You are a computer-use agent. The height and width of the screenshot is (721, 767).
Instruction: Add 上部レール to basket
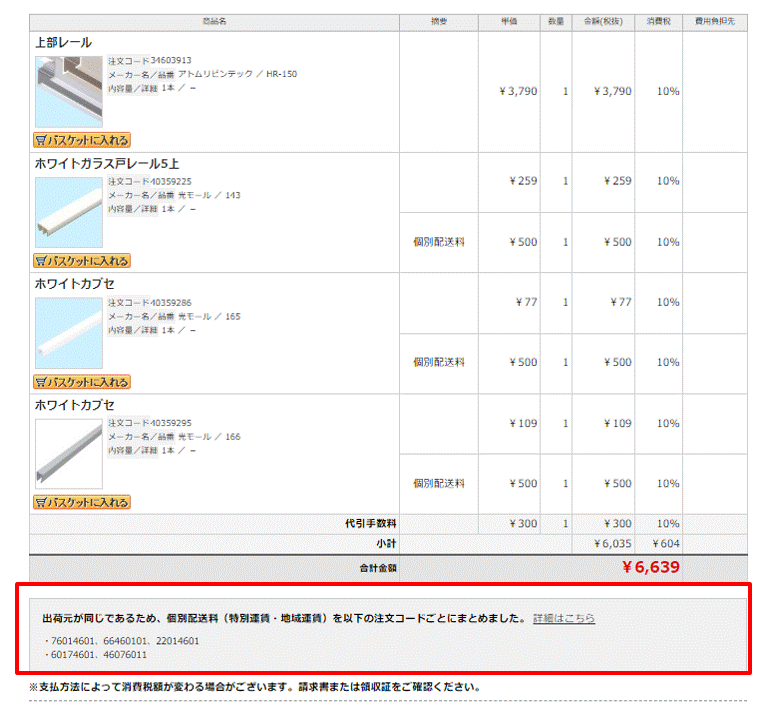[82, 140]
